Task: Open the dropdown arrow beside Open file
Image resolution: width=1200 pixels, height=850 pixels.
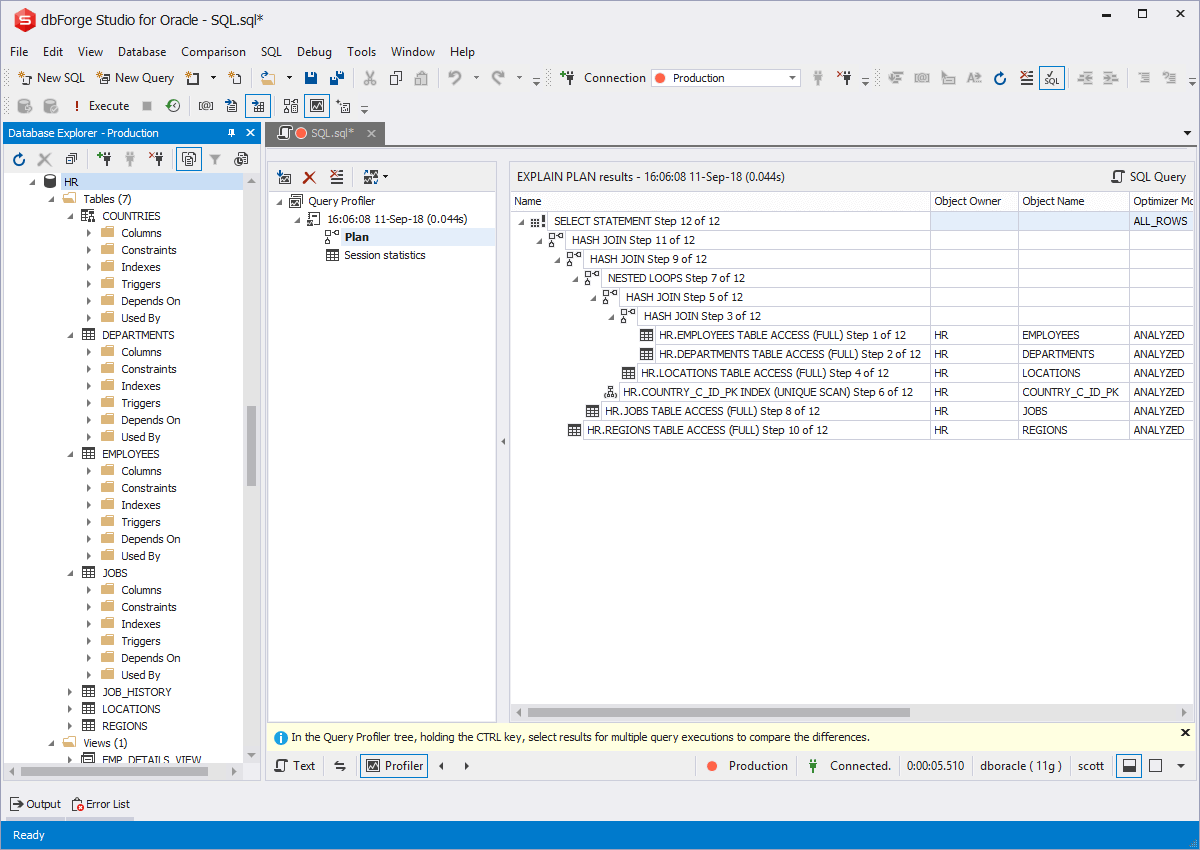Action: coord(290,78)
